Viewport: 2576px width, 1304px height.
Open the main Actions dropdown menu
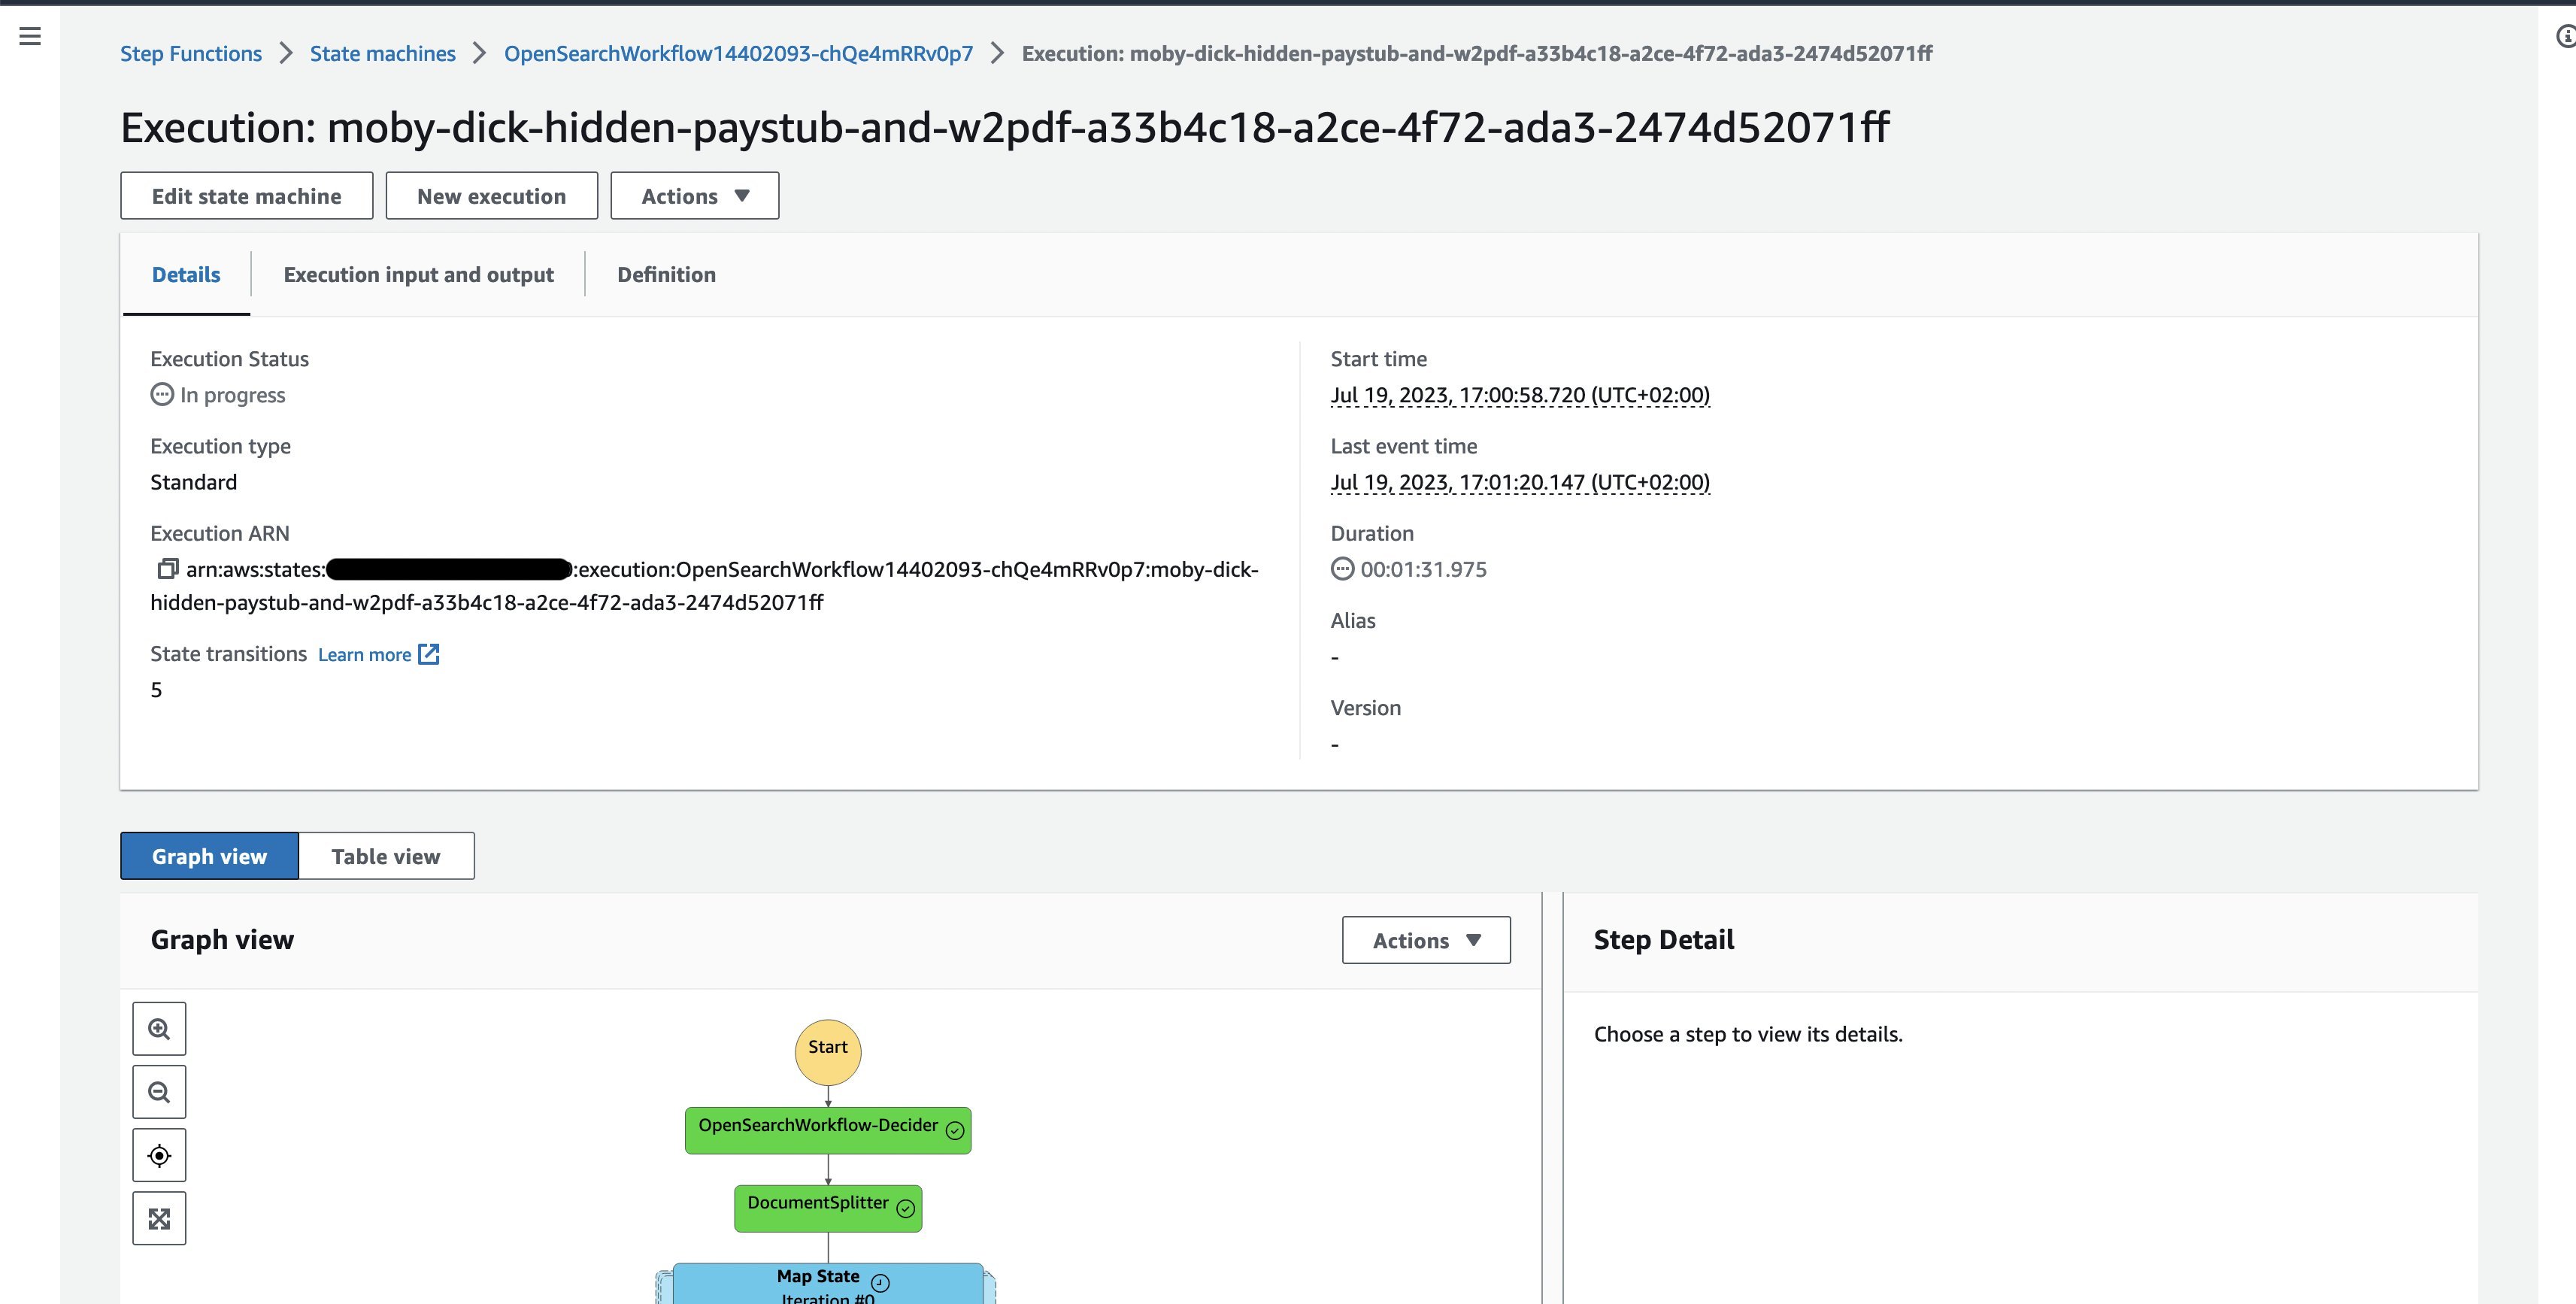click(693, 195)
